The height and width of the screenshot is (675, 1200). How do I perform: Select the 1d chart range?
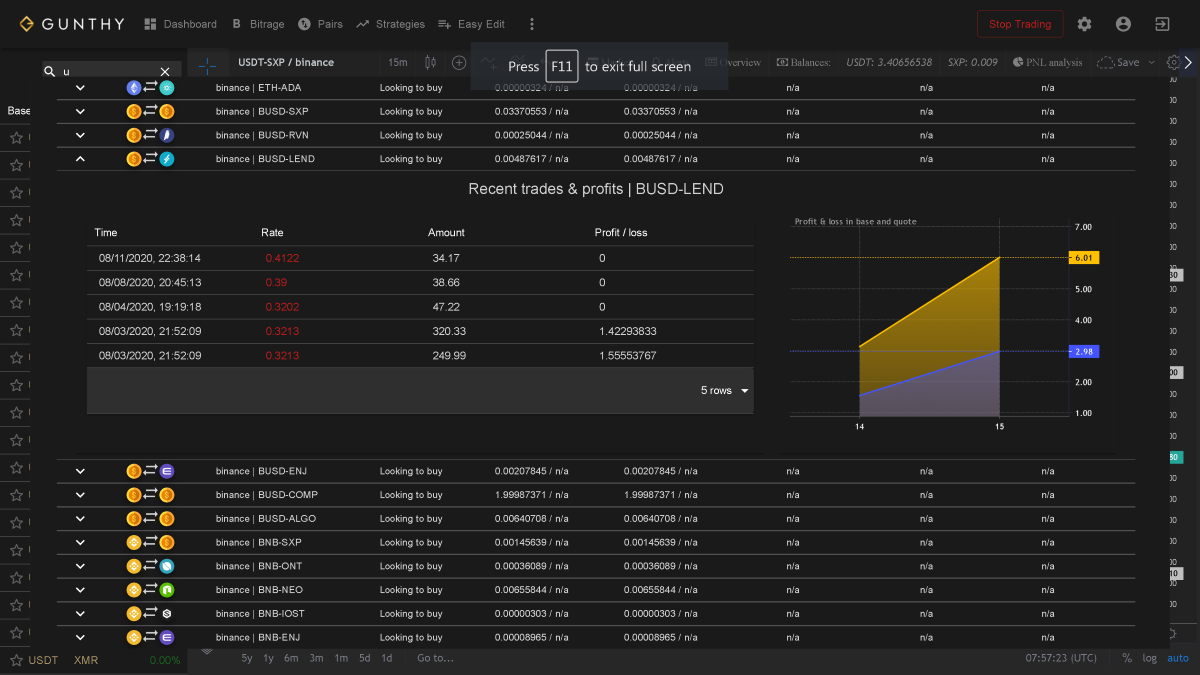pyautogui.click(x=386, y=658)
